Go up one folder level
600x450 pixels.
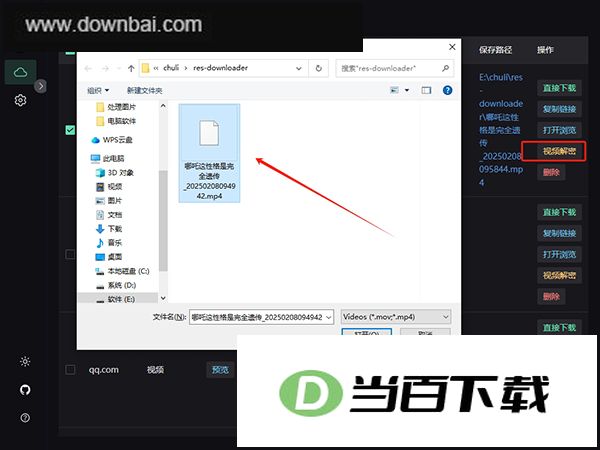131,68
